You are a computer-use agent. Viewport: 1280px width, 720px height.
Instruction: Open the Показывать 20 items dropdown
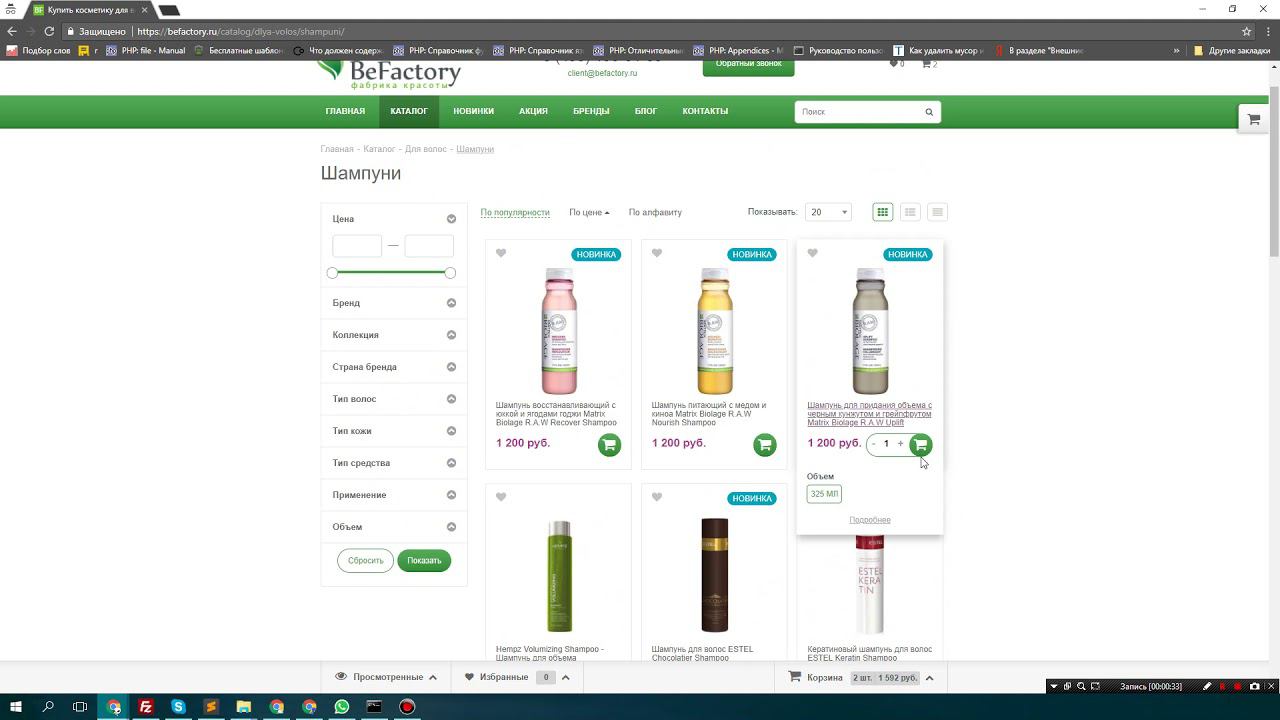pos(828,212)
